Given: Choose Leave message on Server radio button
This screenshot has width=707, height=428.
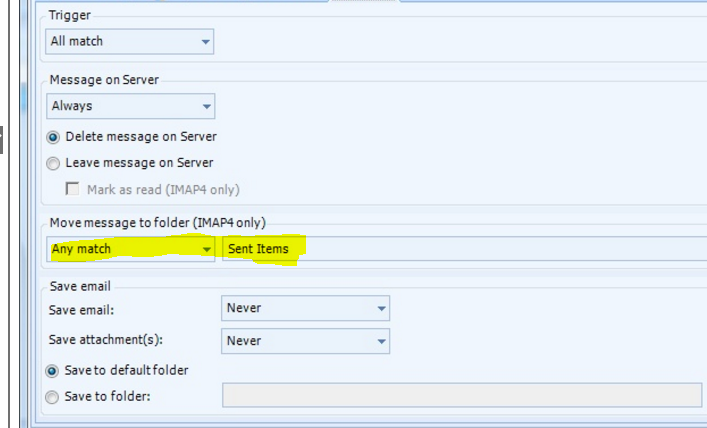Looking at the screenshot, I should [x=54, y=163].
